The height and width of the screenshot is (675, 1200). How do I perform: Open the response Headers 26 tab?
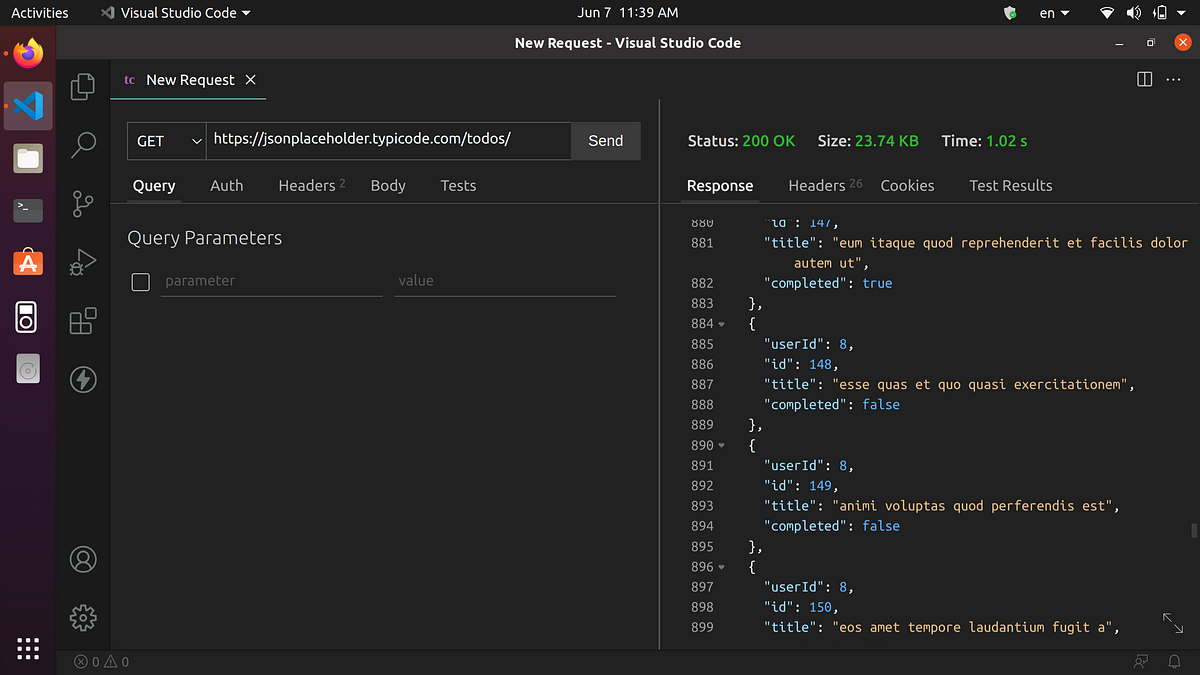(x=825, y=185)
